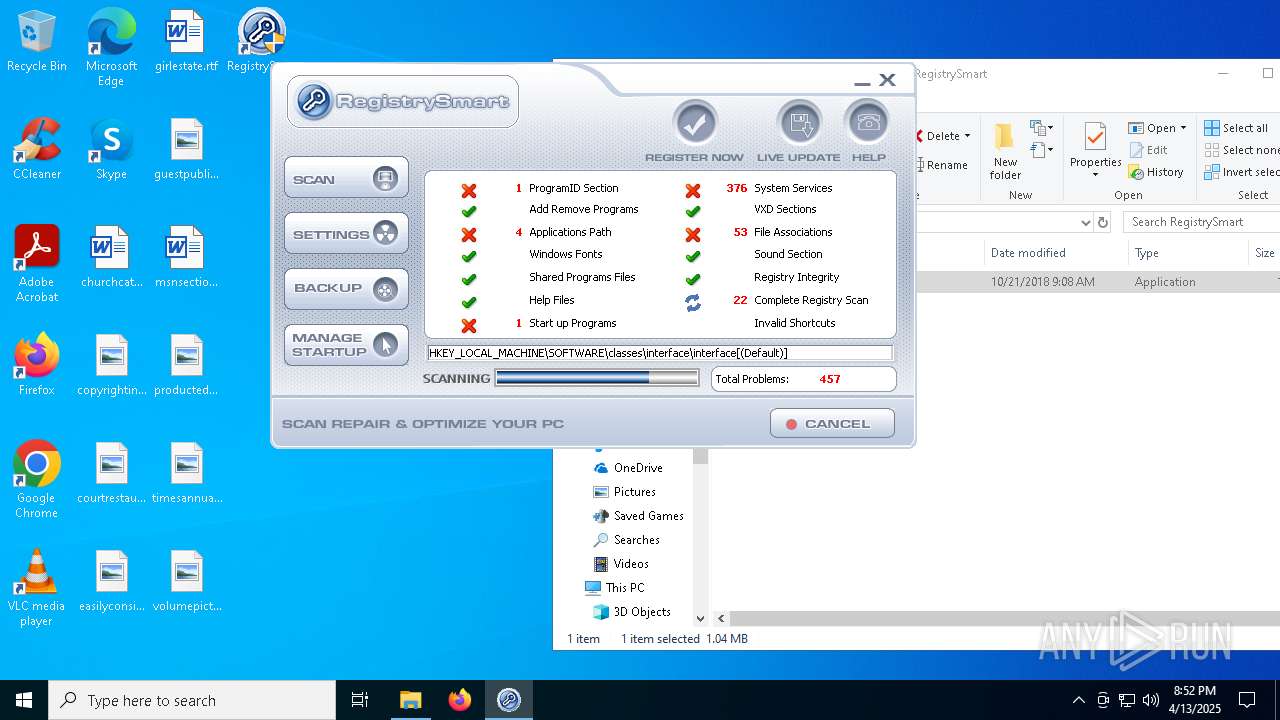Click green check beside Shared Programs Files
1280x720 pixels.
pos(468,279)
